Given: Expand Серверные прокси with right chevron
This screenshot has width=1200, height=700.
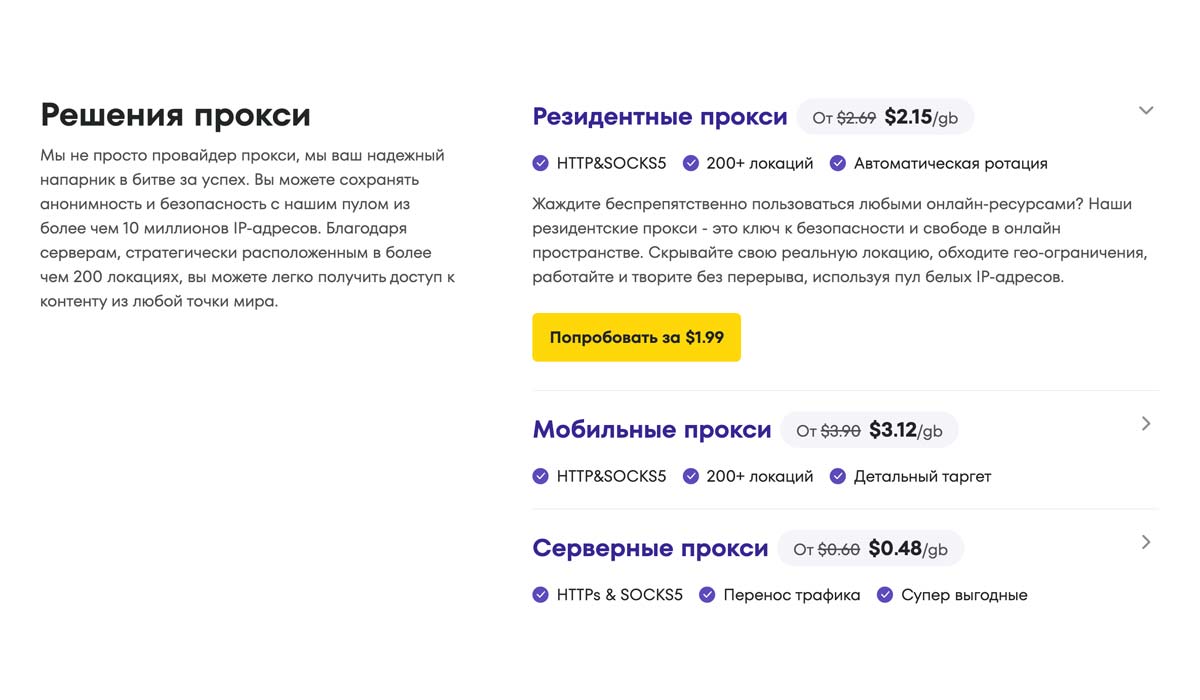Looking at the screenshot, I should coord(1146,542).
